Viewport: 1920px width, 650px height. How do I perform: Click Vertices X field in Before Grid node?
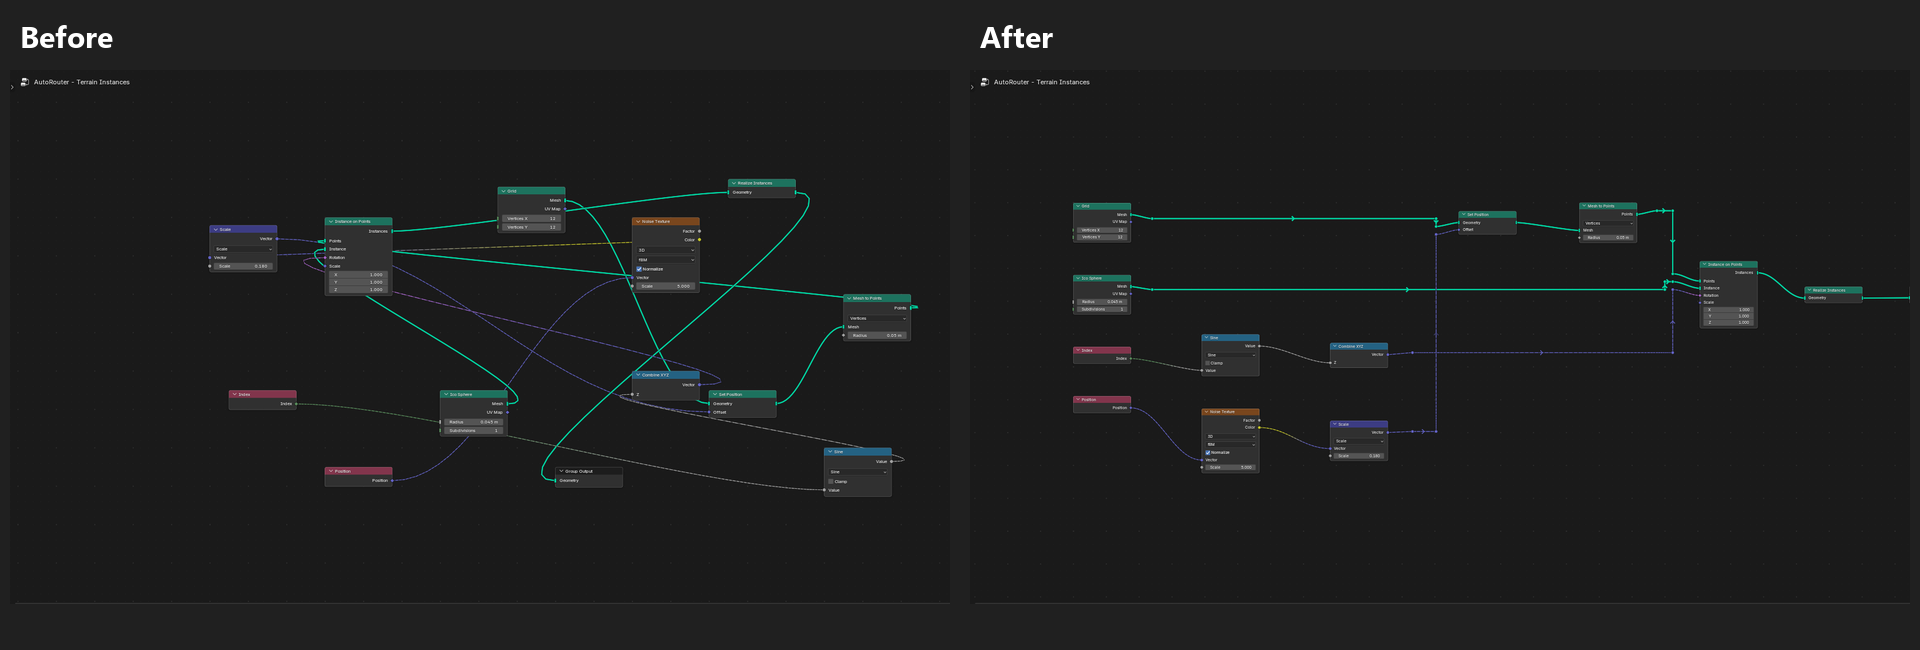point(532,218)
